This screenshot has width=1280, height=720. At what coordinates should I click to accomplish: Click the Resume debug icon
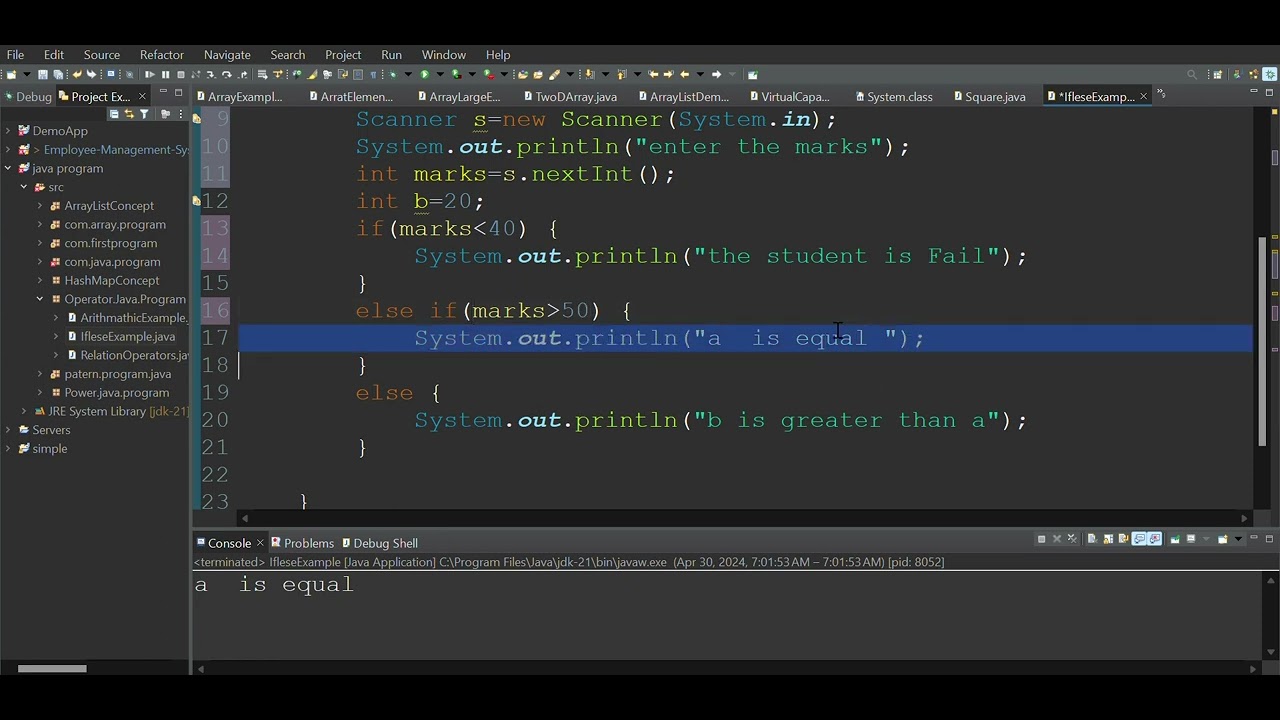[150, 74]
